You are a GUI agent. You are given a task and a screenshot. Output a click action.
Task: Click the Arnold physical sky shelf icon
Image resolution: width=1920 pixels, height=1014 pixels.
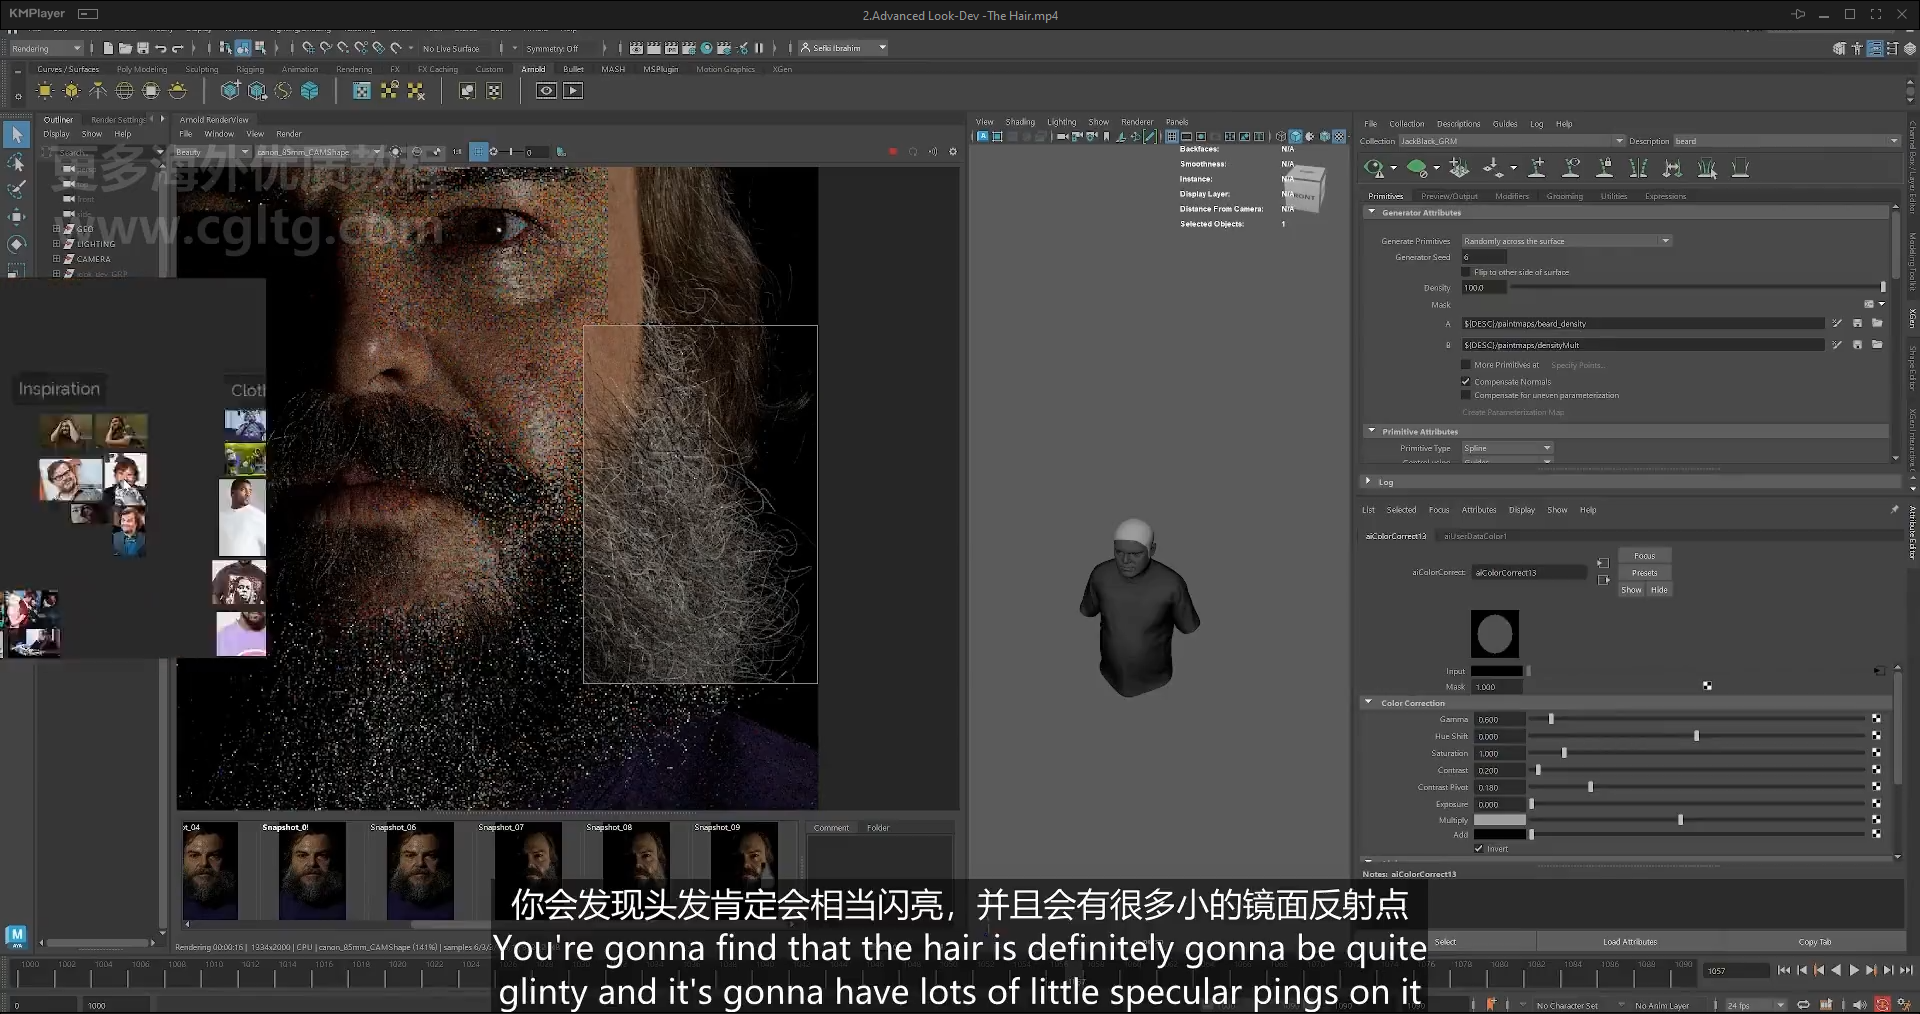(178, 91)
